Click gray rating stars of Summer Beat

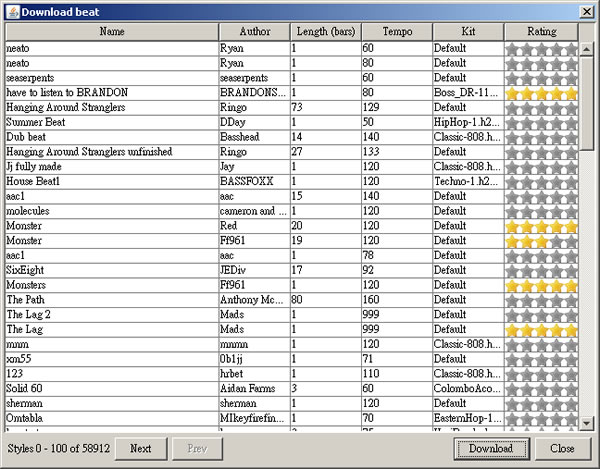(x=541, y=122)
